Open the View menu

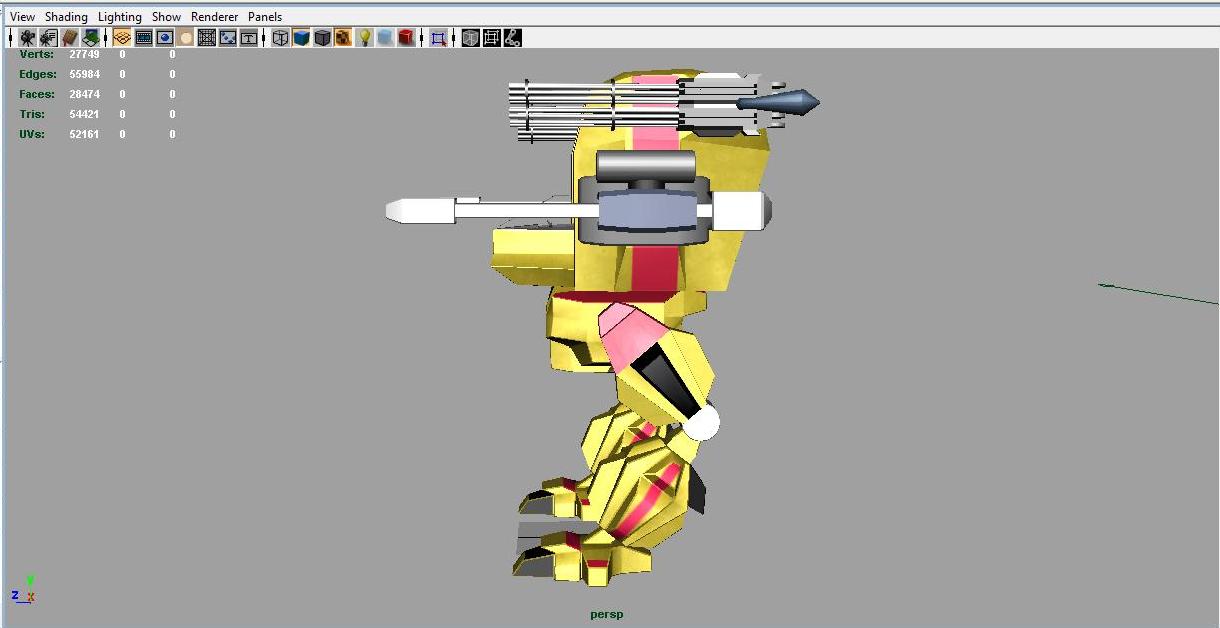(x=22, y=17)
